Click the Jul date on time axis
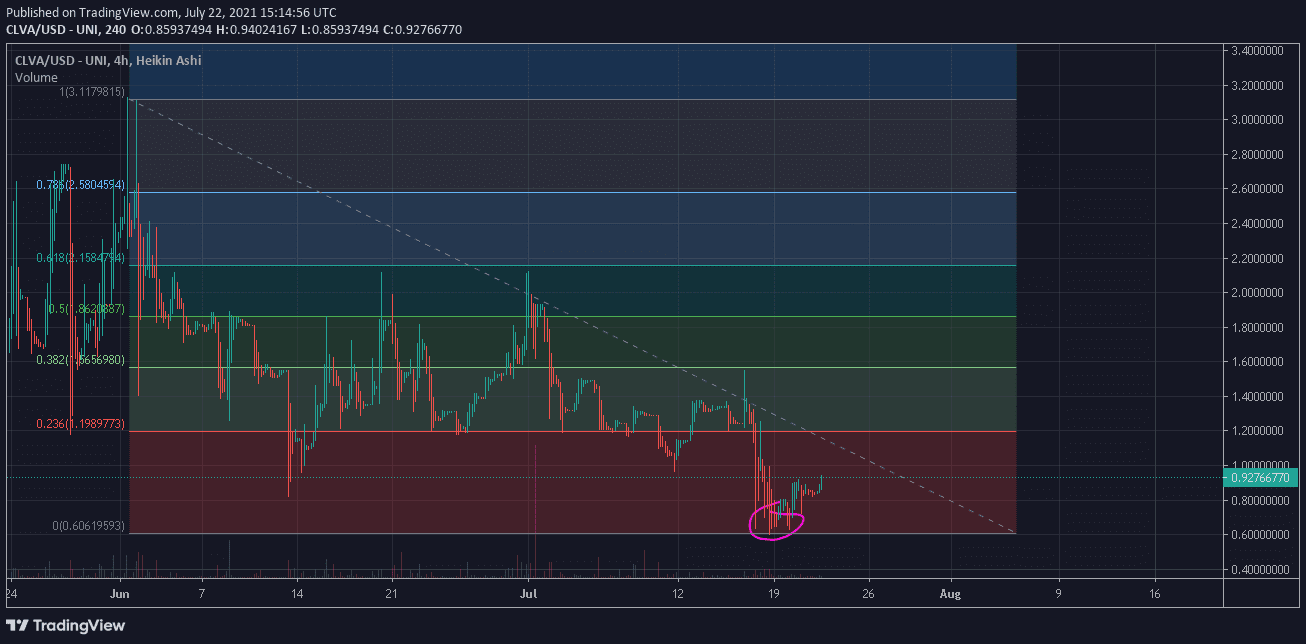 tap(527, 593)
